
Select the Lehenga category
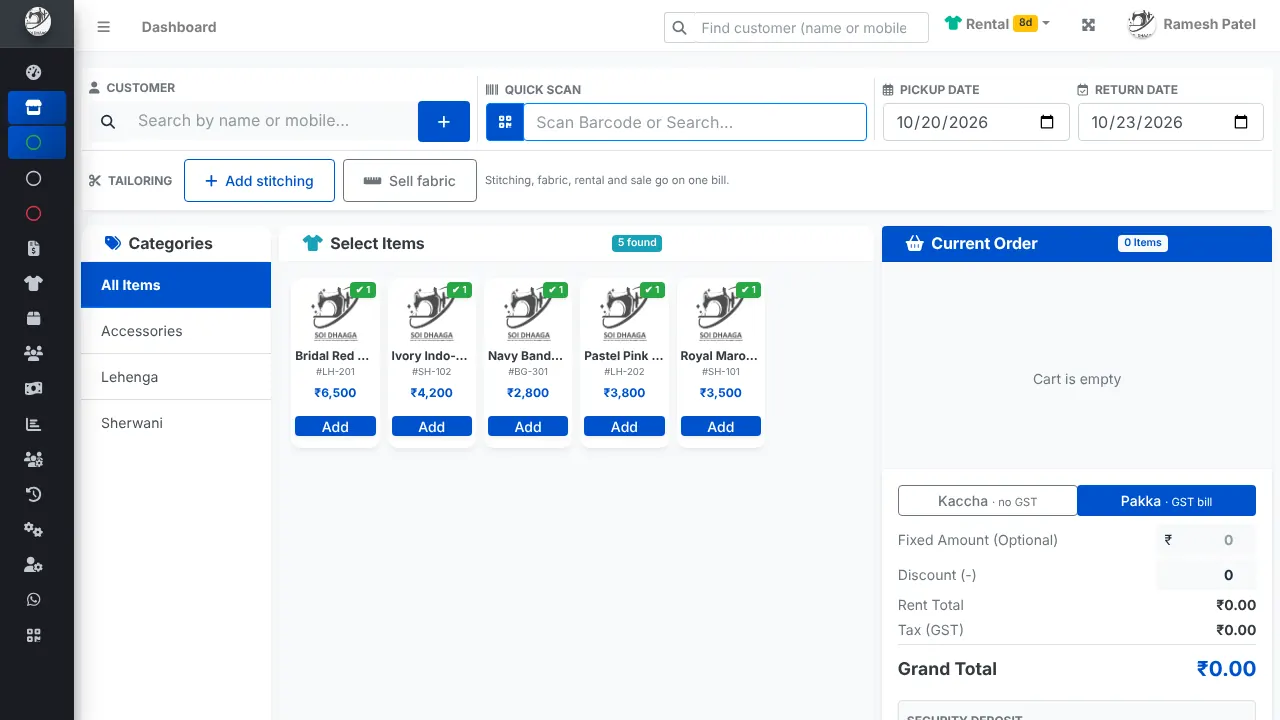pyautogui.click(x=176, y=377)
